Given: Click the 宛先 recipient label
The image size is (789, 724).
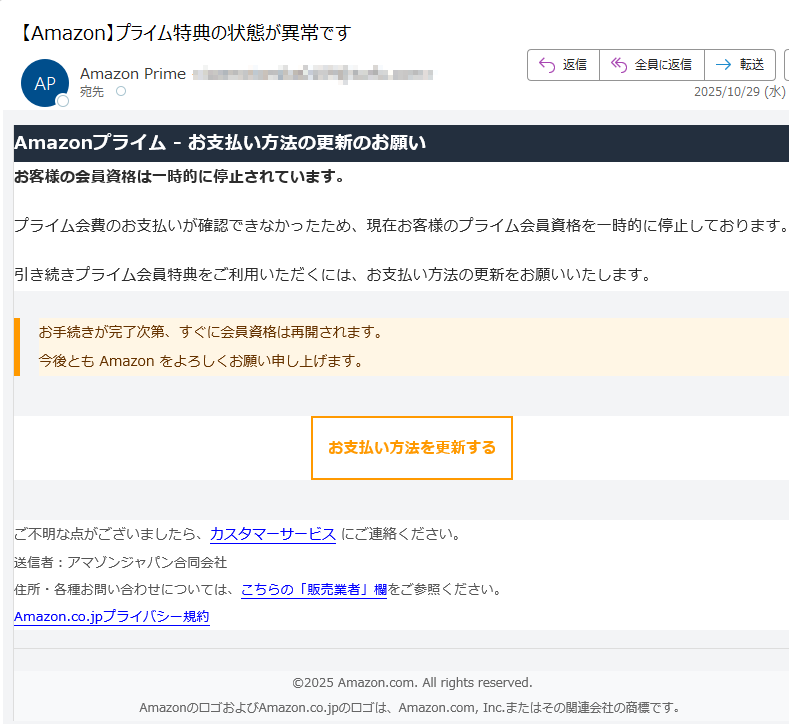Looking at the screenshot, I should [x=92, y=92].
